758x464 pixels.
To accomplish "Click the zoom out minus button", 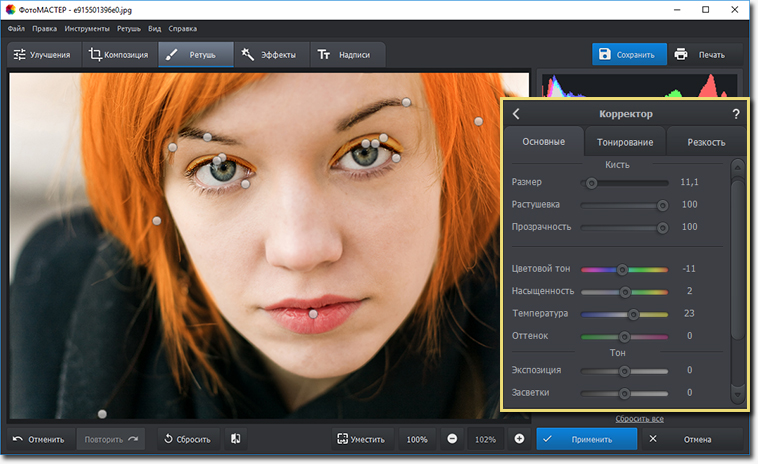I will tap(452, 439).
